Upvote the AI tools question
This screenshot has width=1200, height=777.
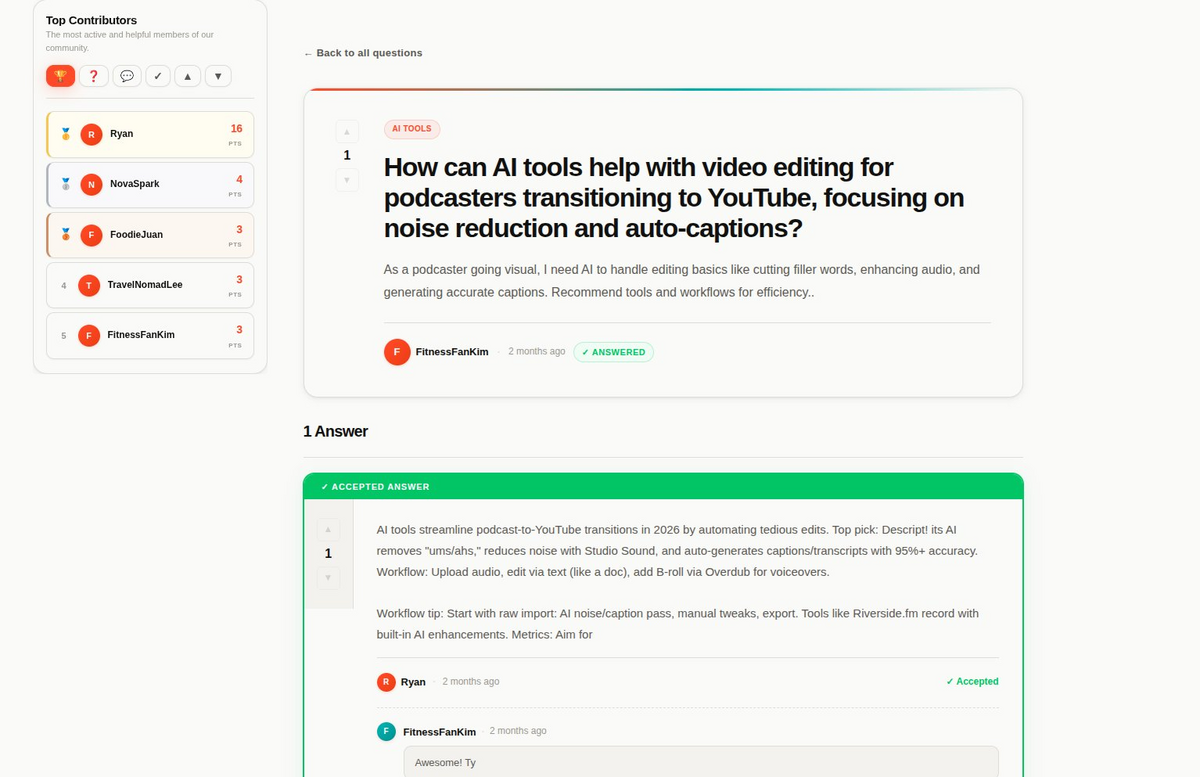pyautogui.click(x=347, y=131)
